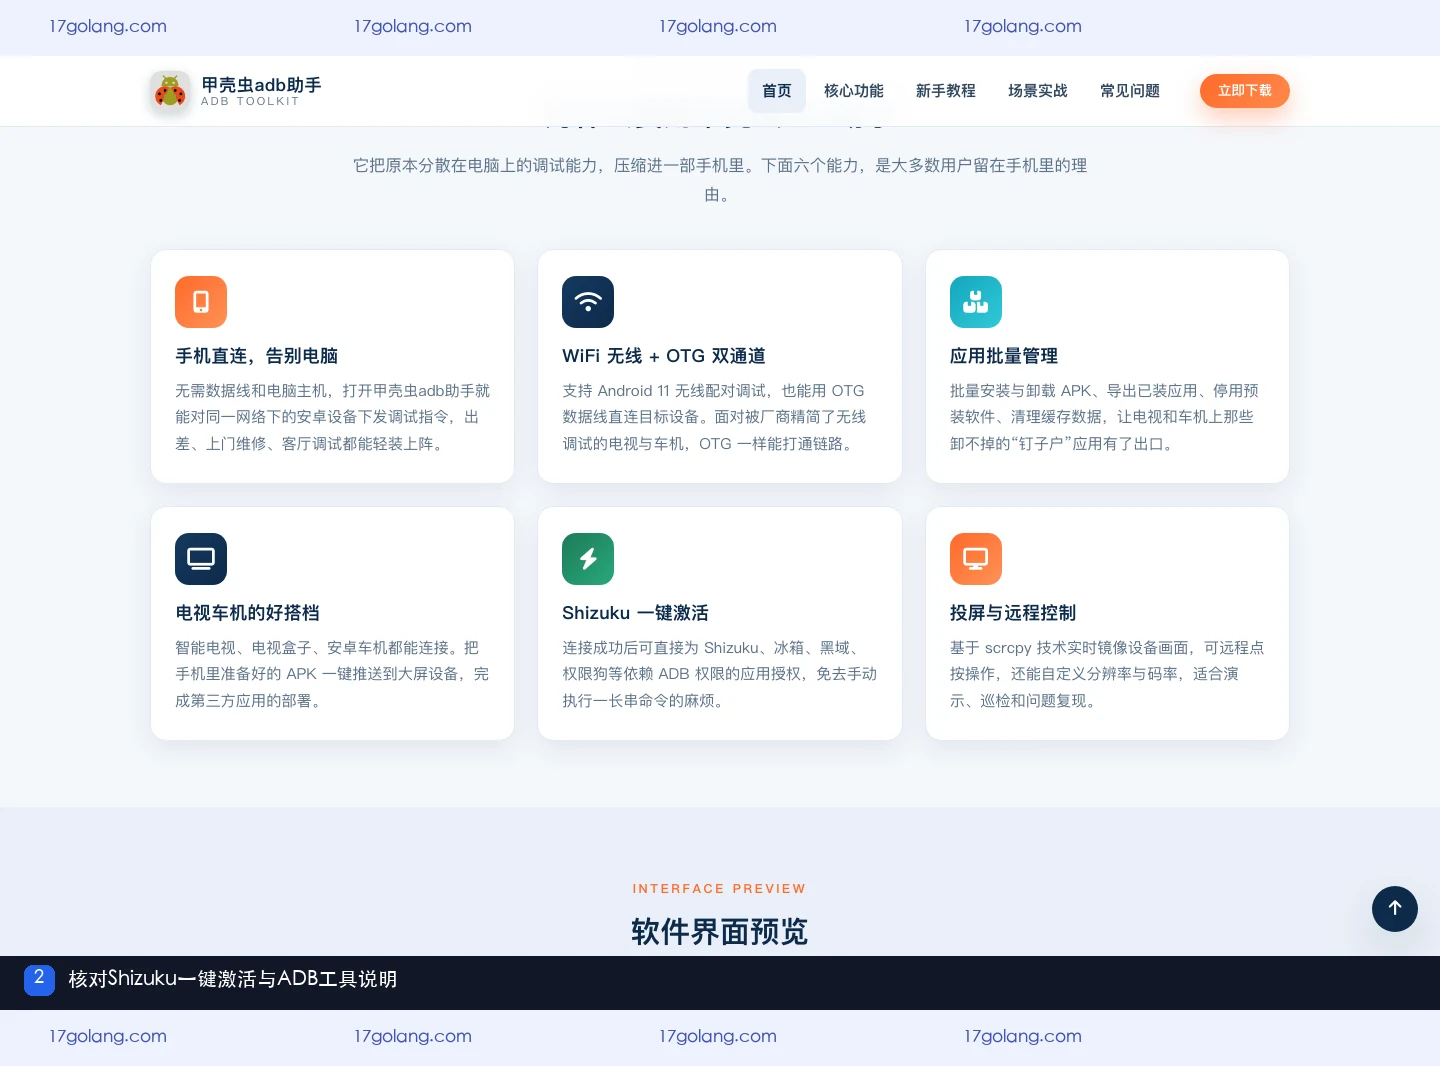Click description starting 智能电视、电视盒子

[332, 674]
